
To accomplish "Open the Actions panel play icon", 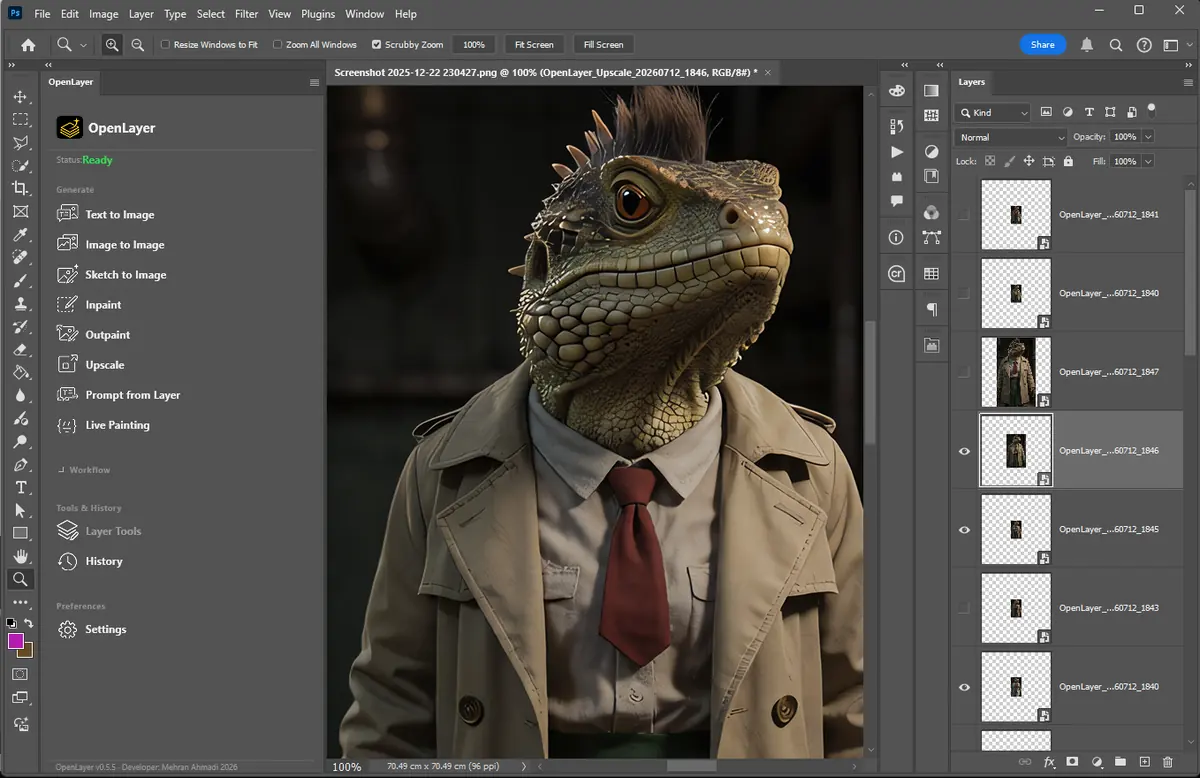I will tap(897, 152).
